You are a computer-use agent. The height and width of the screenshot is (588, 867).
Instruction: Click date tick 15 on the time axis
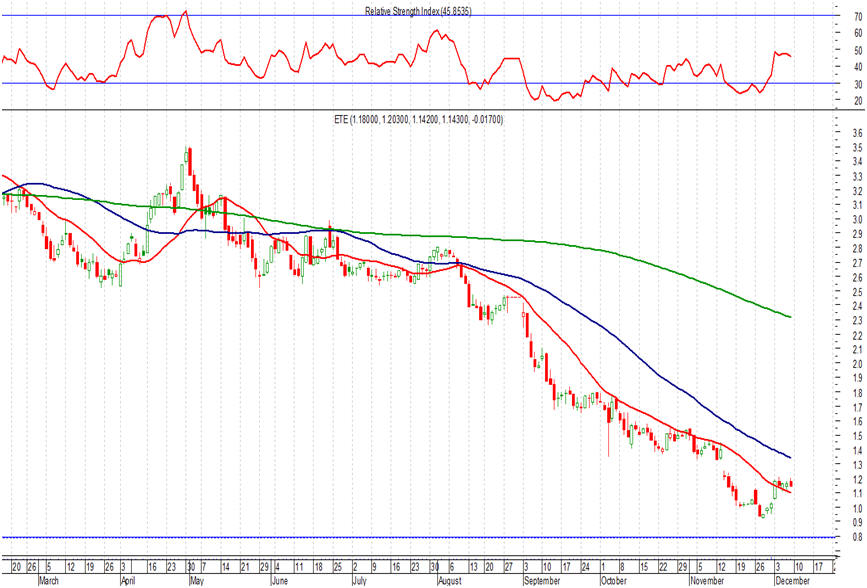coord(643,567)
